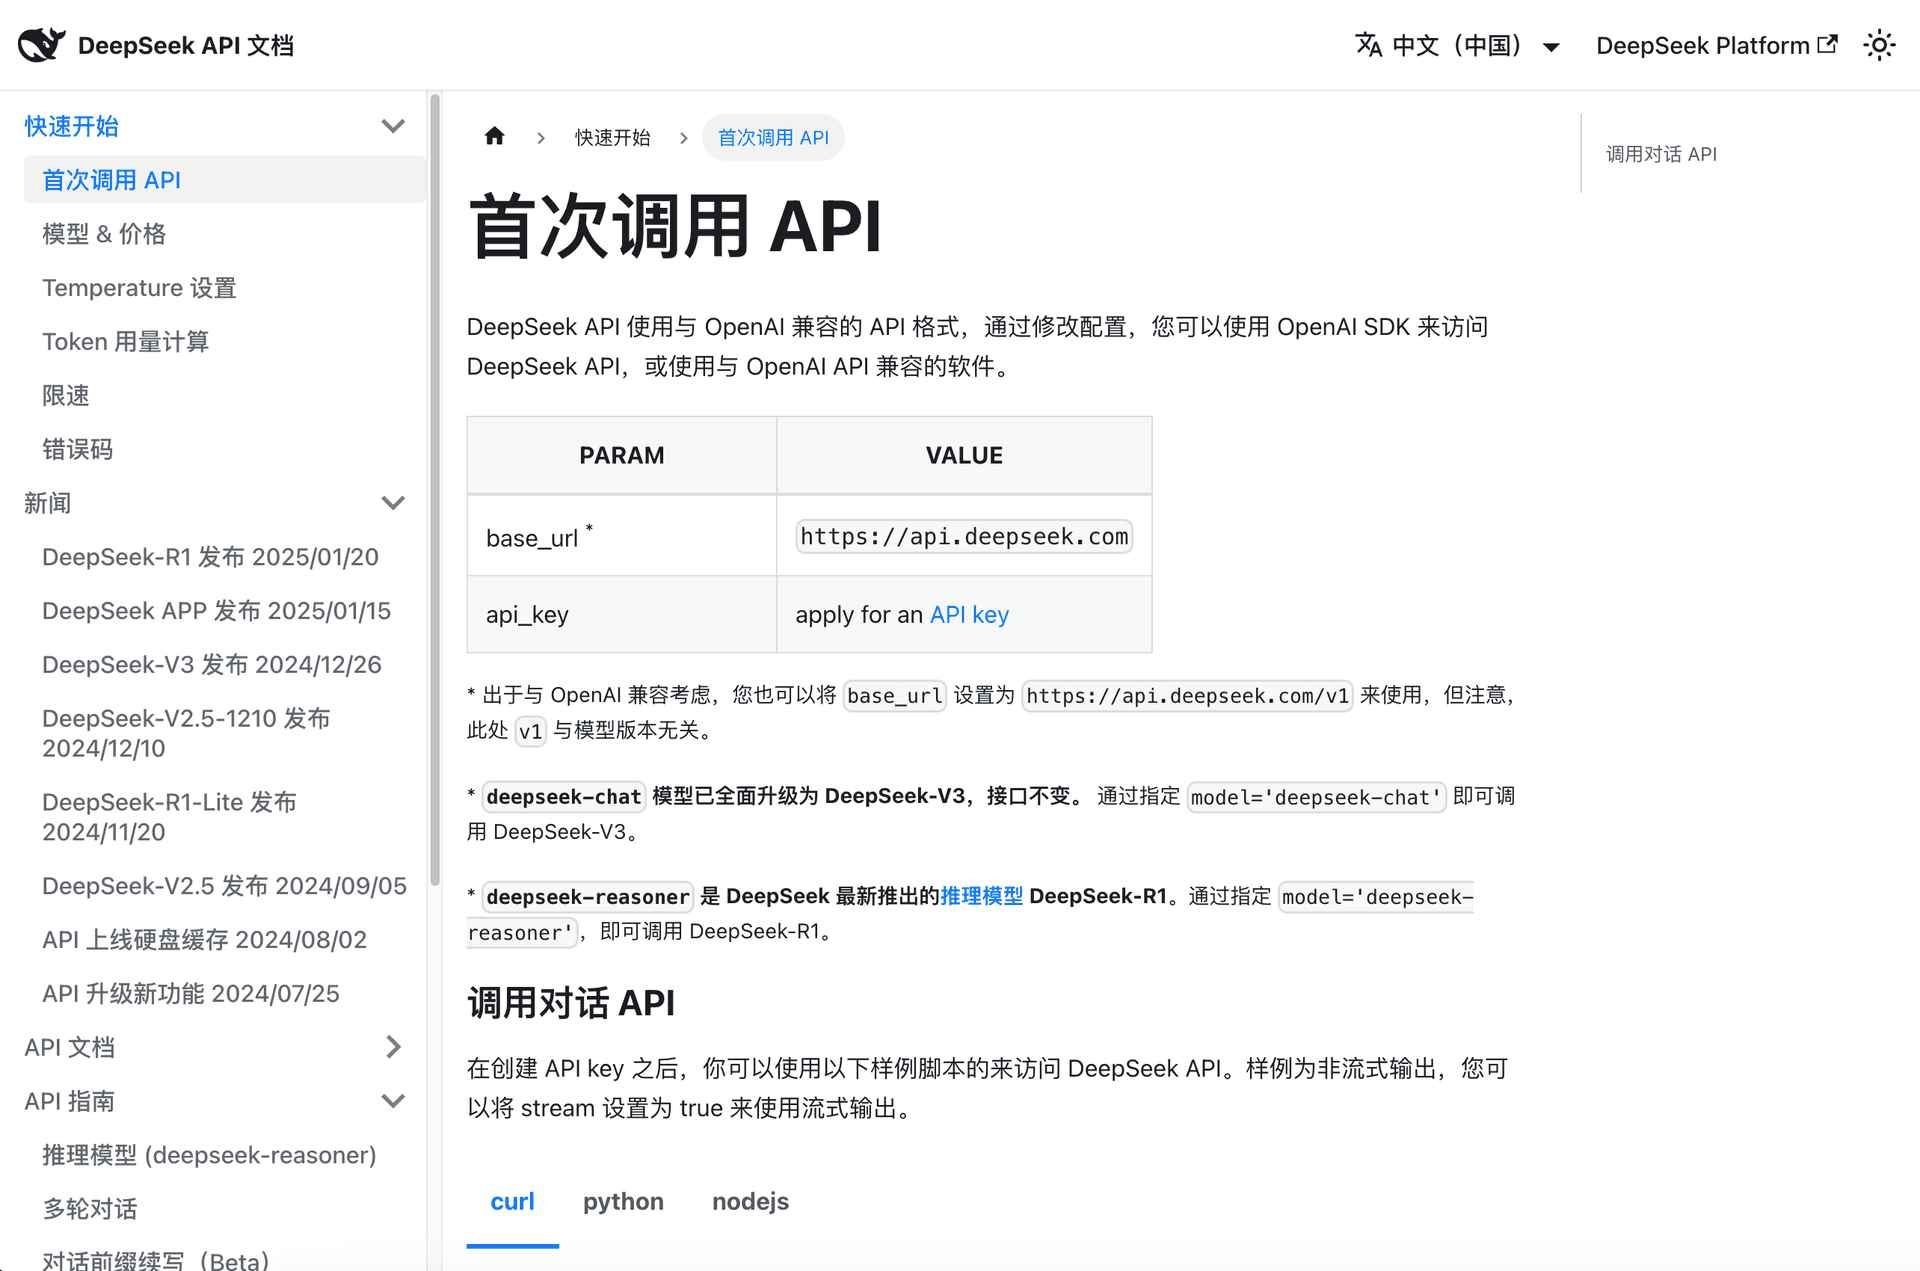Click the 首次调用 API page title
Image resolution: width=1920 pixels, height=1271 pixels.
coord(675,226)
